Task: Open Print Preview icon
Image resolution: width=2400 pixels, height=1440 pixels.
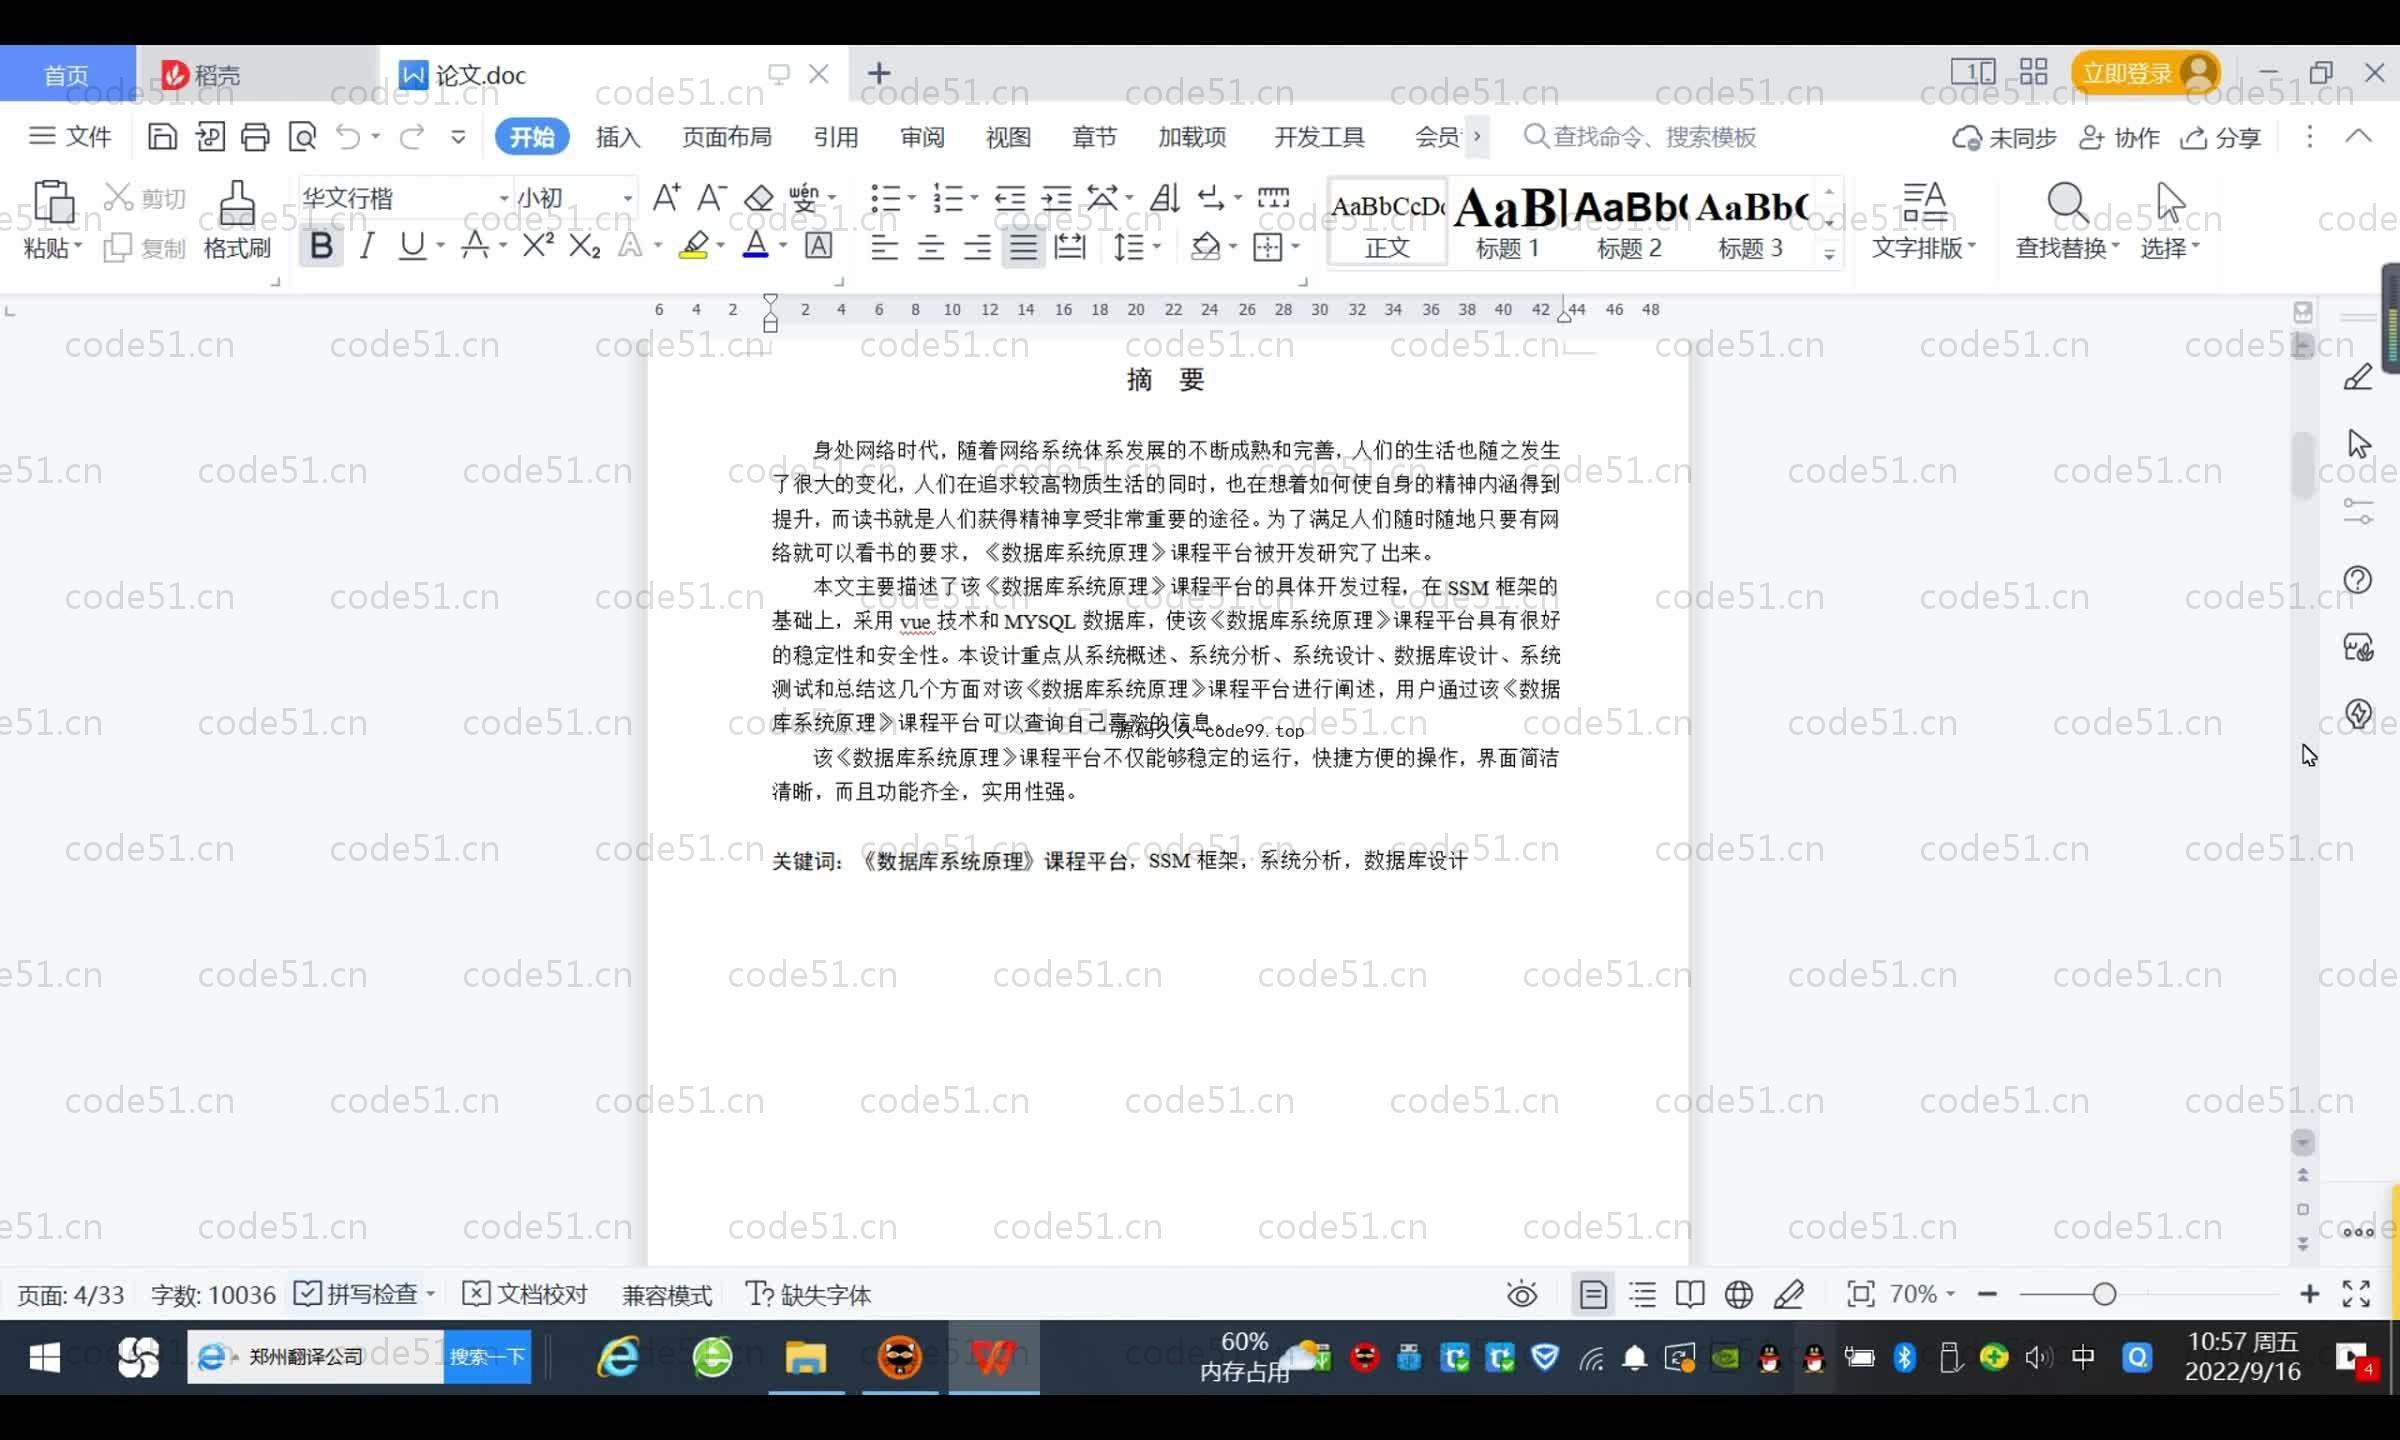Action: pyautogui.click(x=302, y=136)
